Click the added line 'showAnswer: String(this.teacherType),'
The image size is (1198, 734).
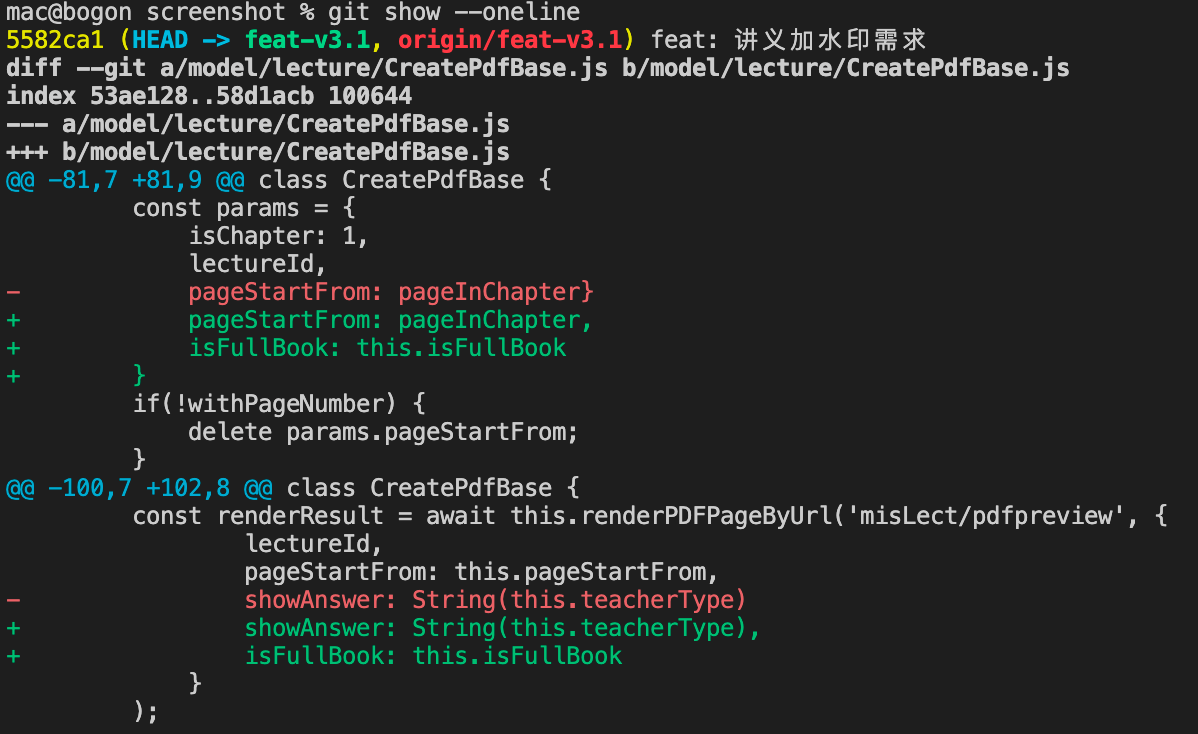pyautogui.click(x=503, y=628)
